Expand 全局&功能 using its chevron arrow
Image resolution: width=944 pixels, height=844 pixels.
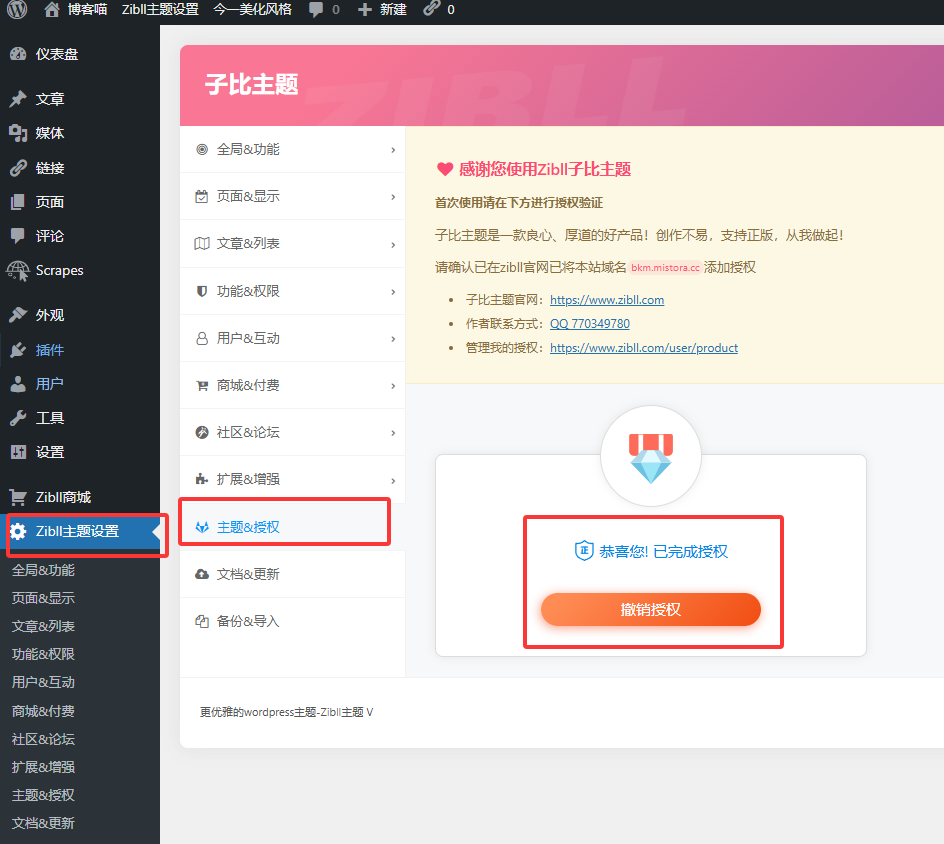393,150
